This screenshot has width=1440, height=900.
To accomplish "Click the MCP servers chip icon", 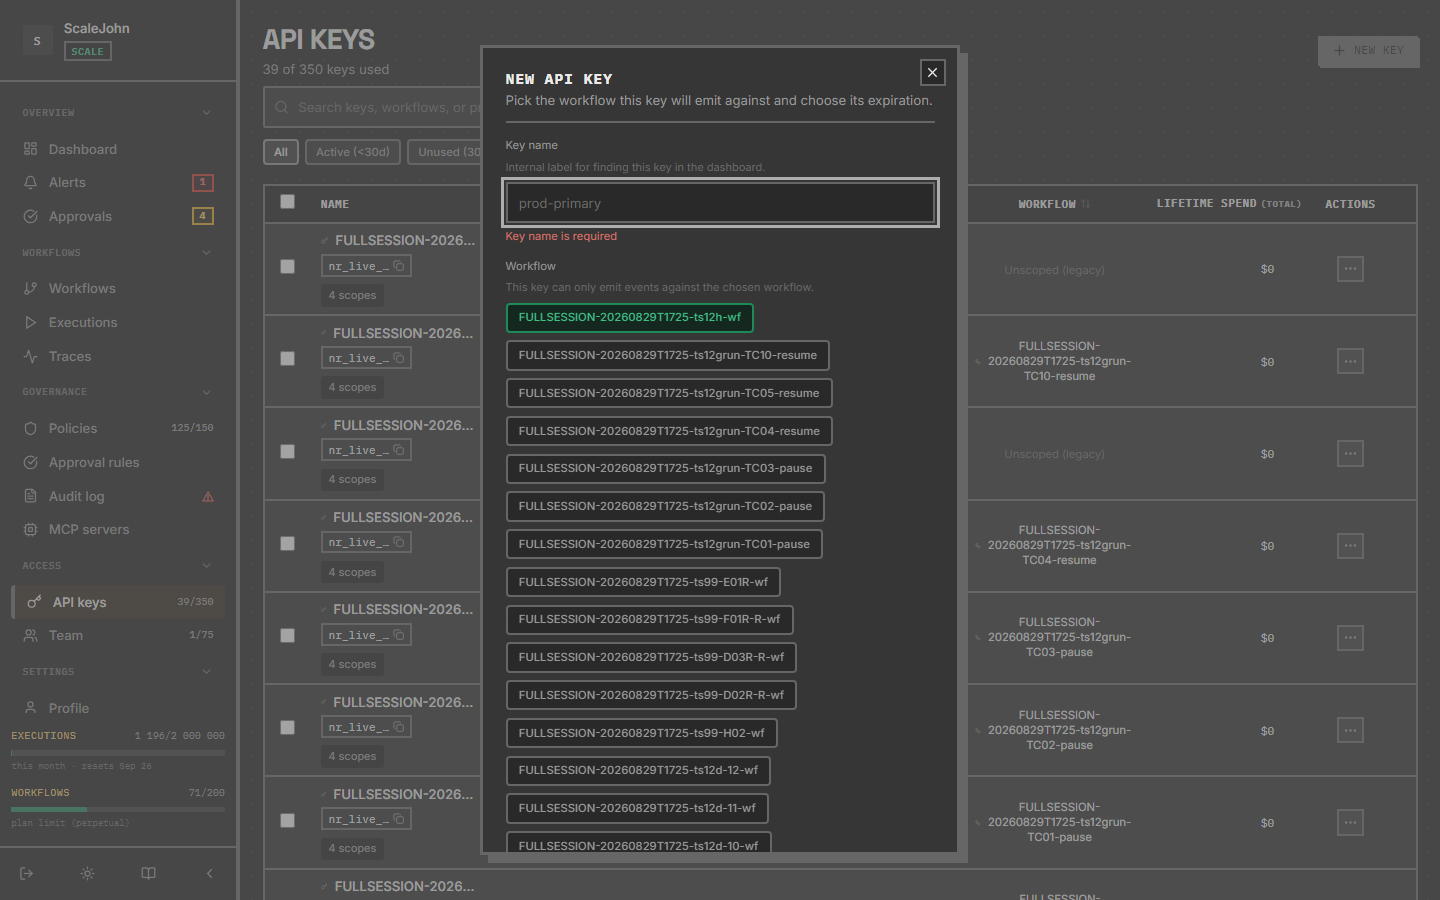I will [30, 529].
